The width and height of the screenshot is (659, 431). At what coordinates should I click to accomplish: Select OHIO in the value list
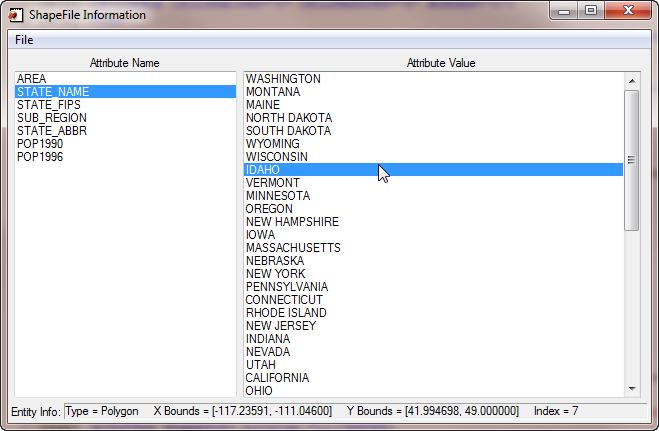pyautogui.click(x=433, y=391)
